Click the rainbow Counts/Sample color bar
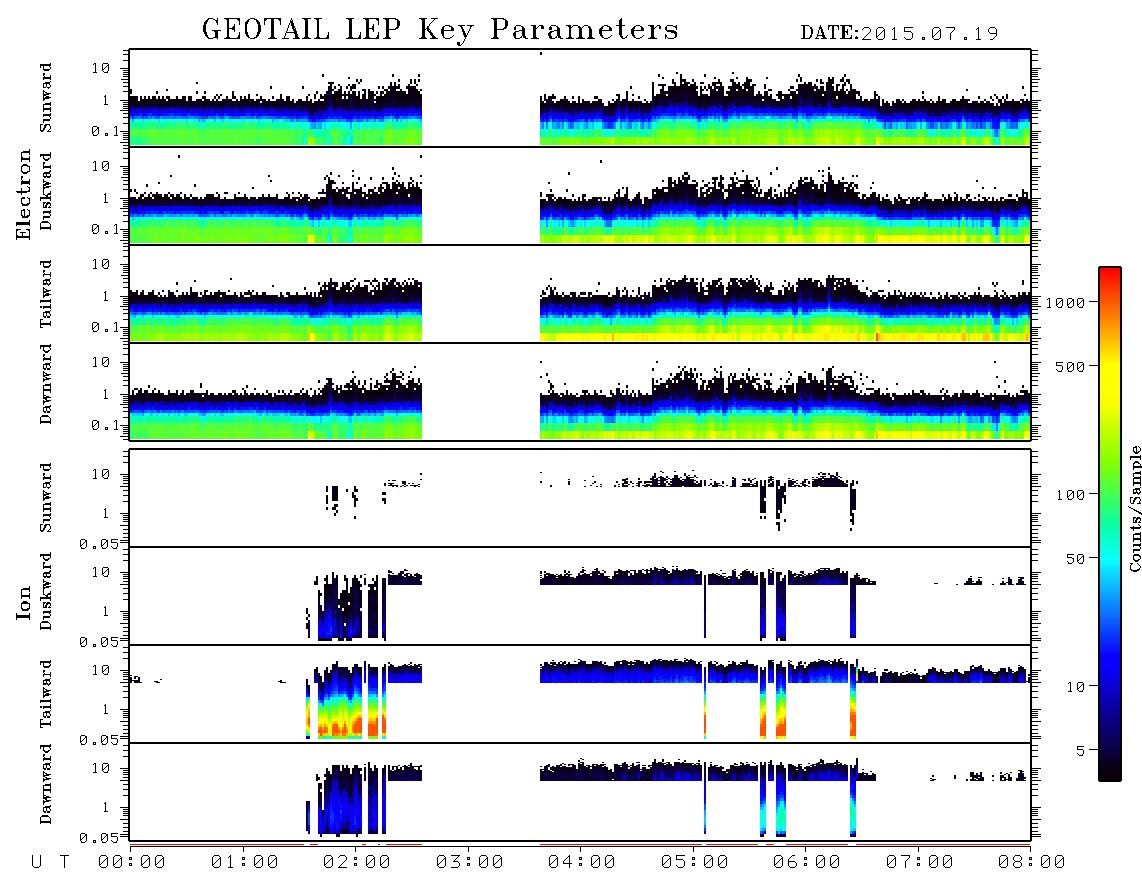Image resolution: width=1142 pixels, height=880 pixels. (1110, 524)
